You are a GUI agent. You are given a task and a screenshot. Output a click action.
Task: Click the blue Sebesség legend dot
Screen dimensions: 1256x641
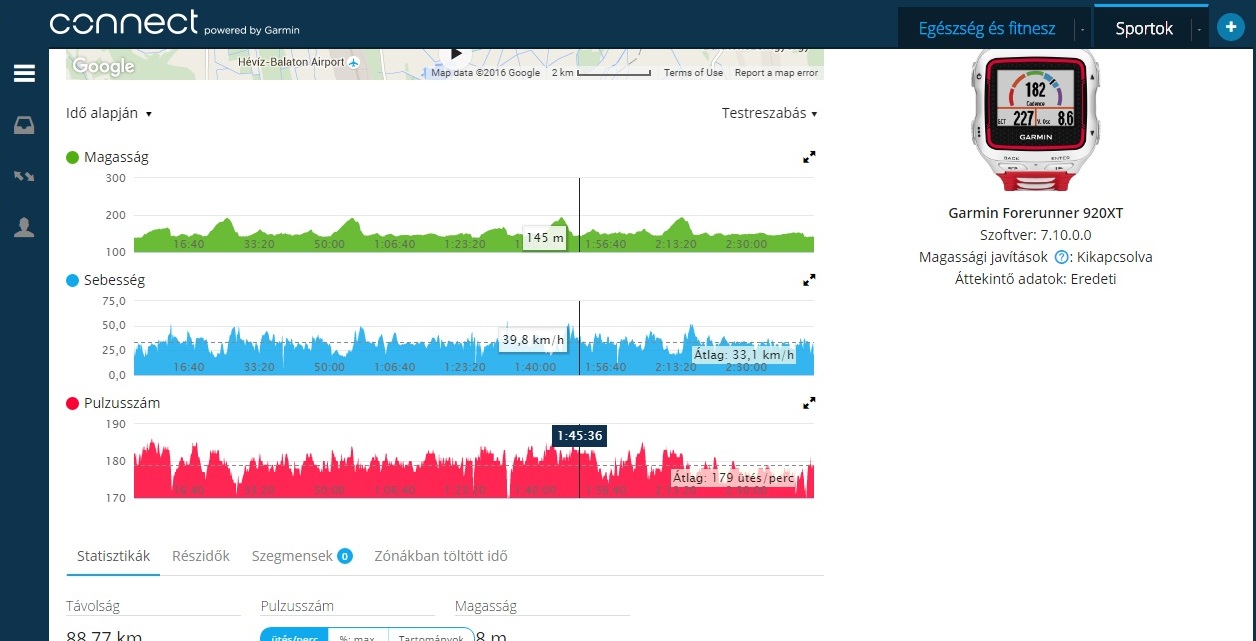[x=72, y=281]
